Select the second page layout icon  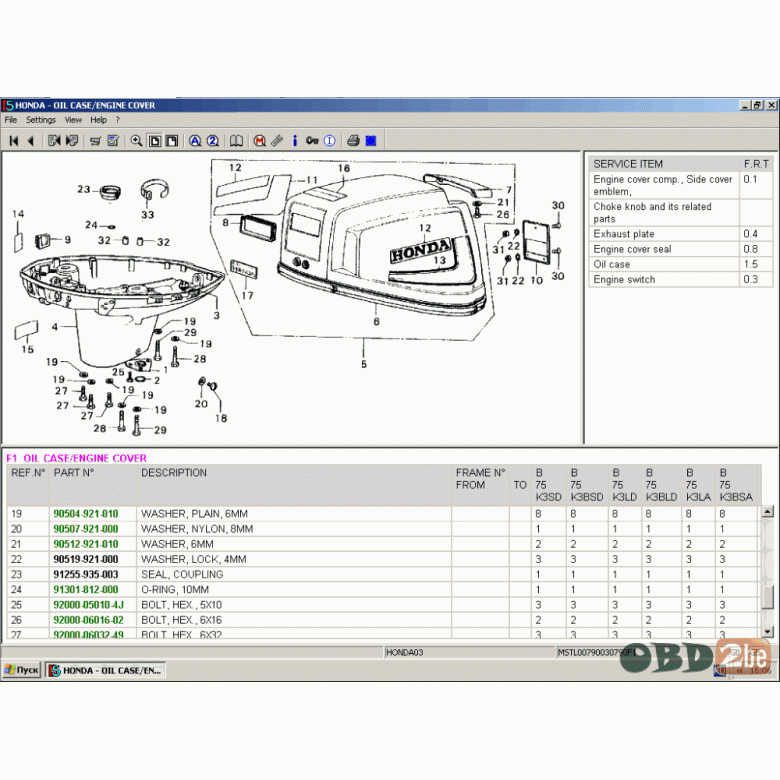(172, 141)
